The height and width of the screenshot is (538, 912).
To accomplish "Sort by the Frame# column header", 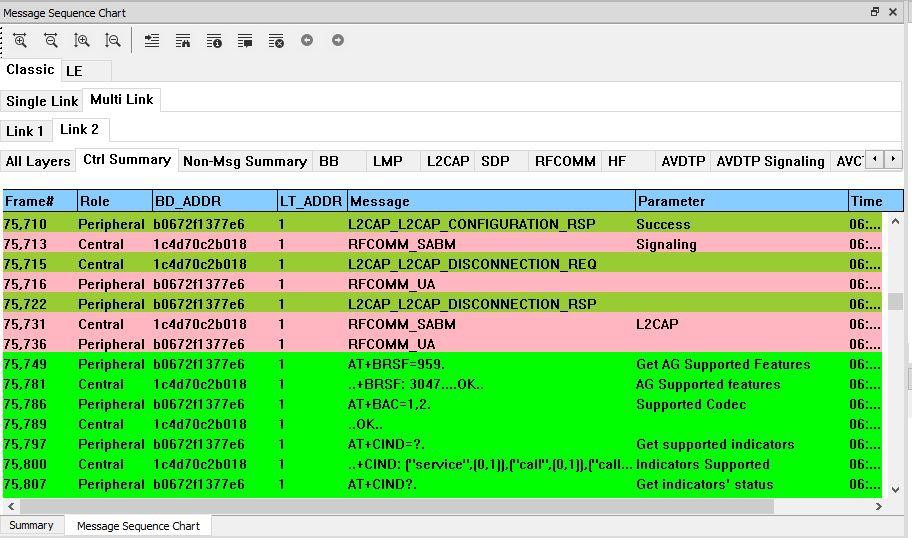I will [x=40, y=201].
